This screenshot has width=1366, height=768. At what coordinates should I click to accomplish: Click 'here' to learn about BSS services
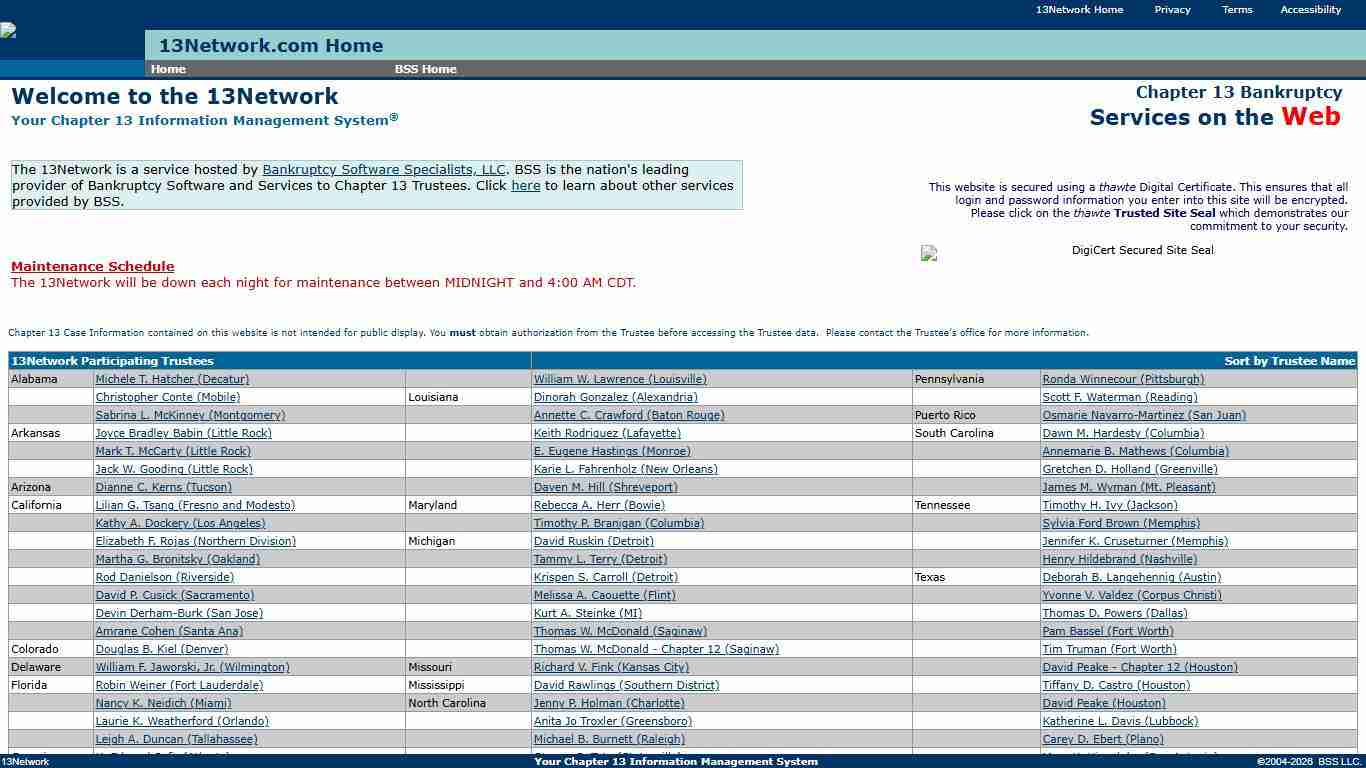click(525, 185)
